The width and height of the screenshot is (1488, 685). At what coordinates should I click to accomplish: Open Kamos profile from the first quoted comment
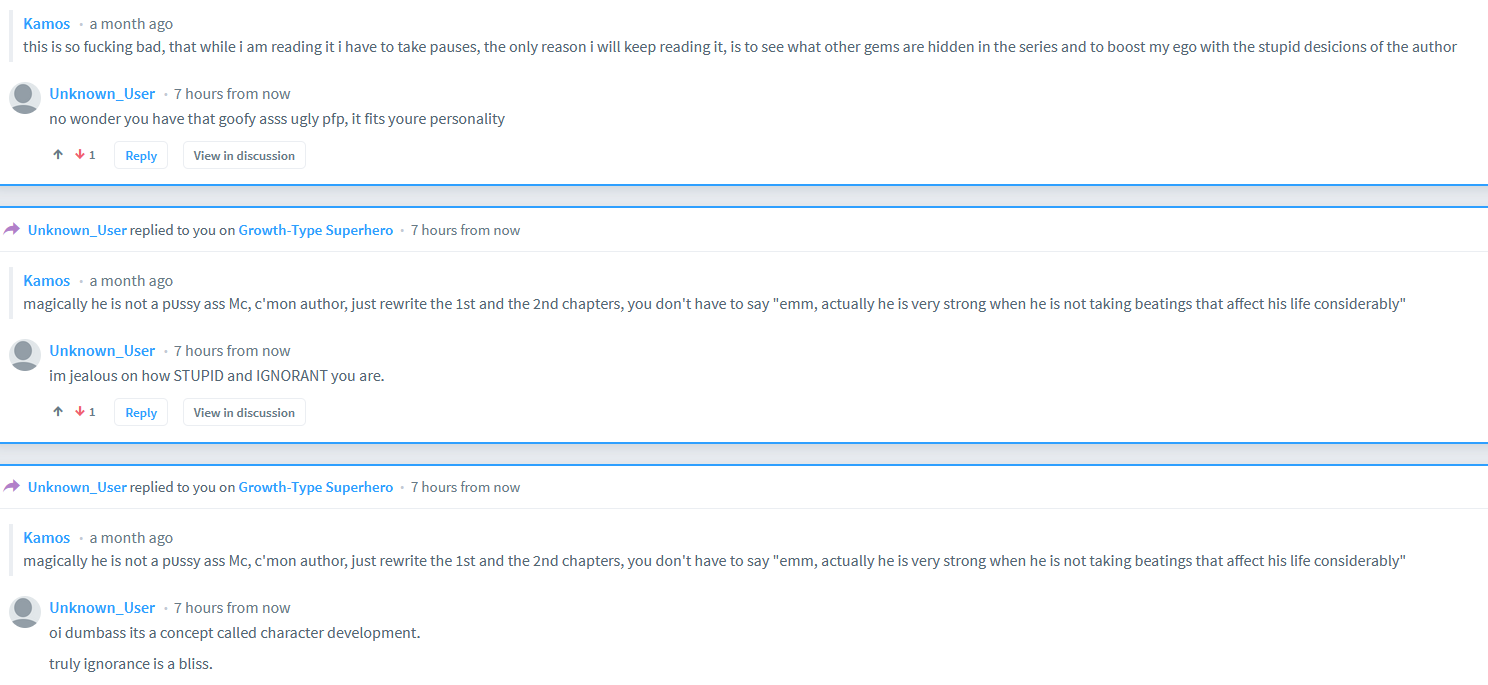[47, 23]
